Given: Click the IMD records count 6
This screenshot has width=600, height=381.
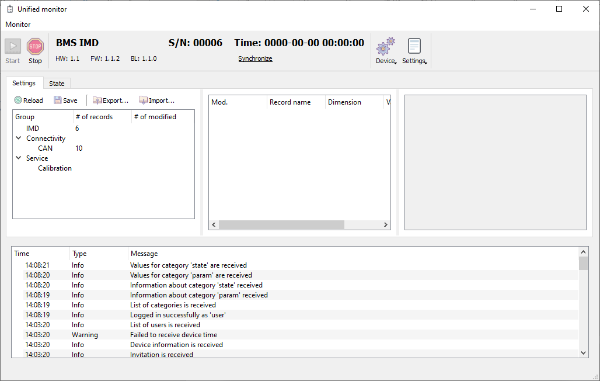Looking at the screenshot, I should [x=77, y=128].
